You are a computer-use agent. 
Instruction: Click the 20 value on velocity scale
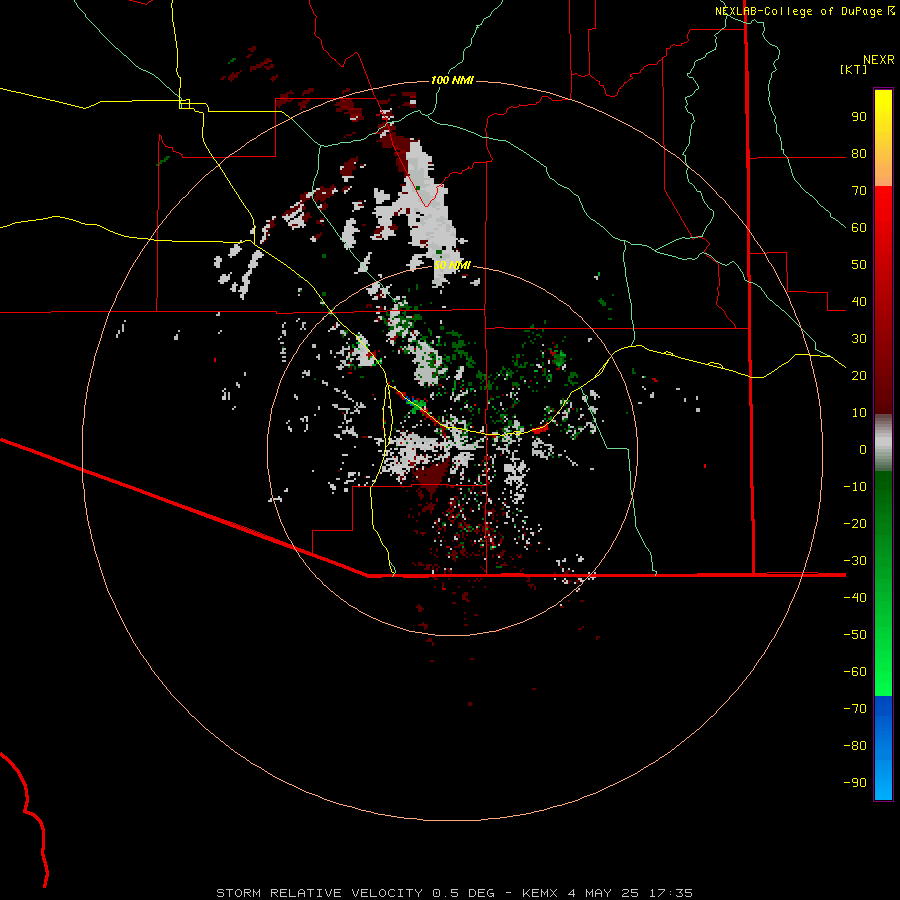859,375
